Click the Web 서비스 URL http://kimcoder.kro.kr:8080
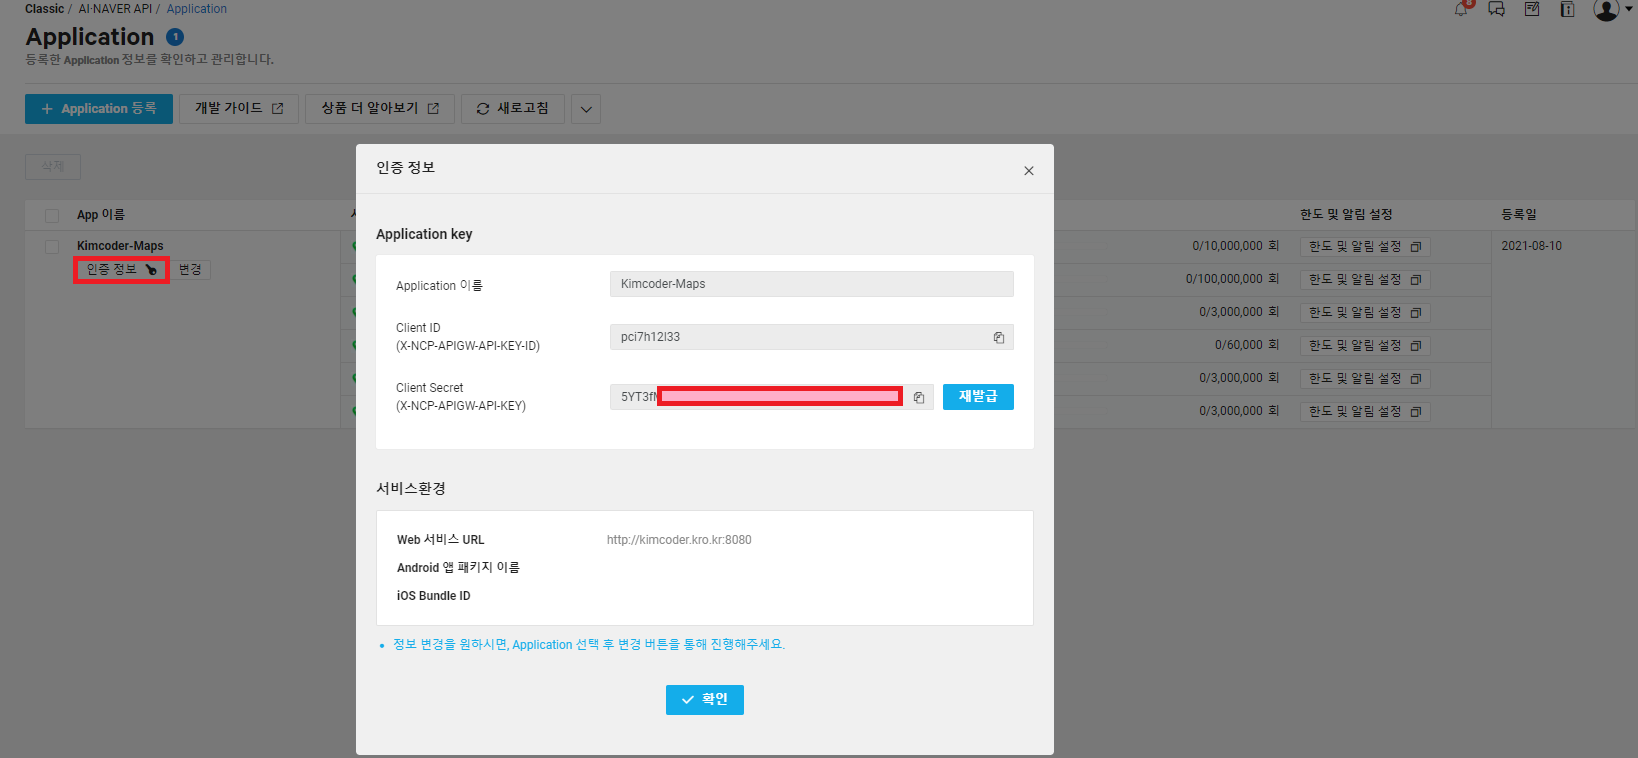This screenshot has height=758, width=1638. [679, 540]
